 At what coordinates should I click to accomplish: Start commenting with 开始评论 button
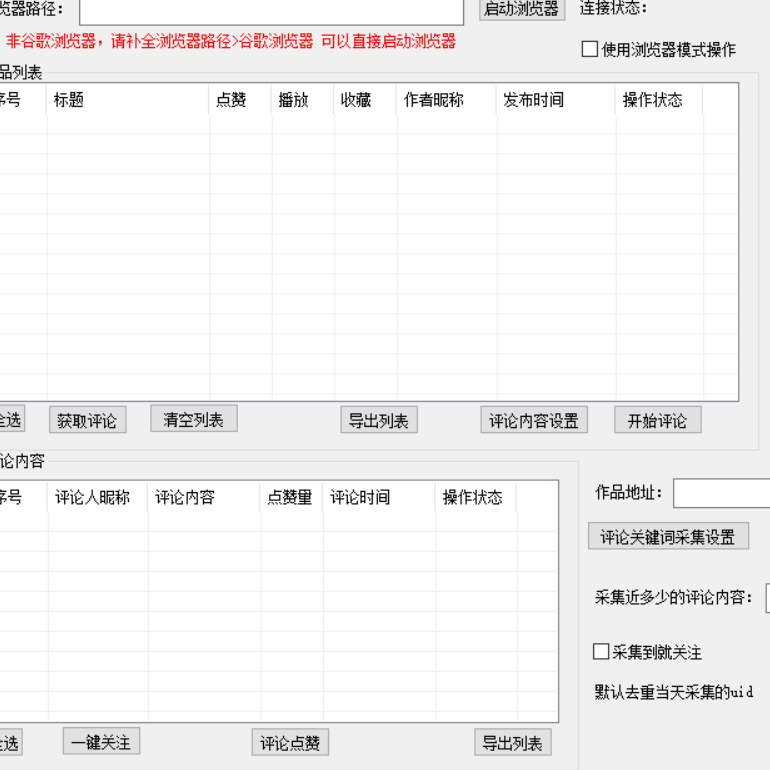click(x=657, y=421)
